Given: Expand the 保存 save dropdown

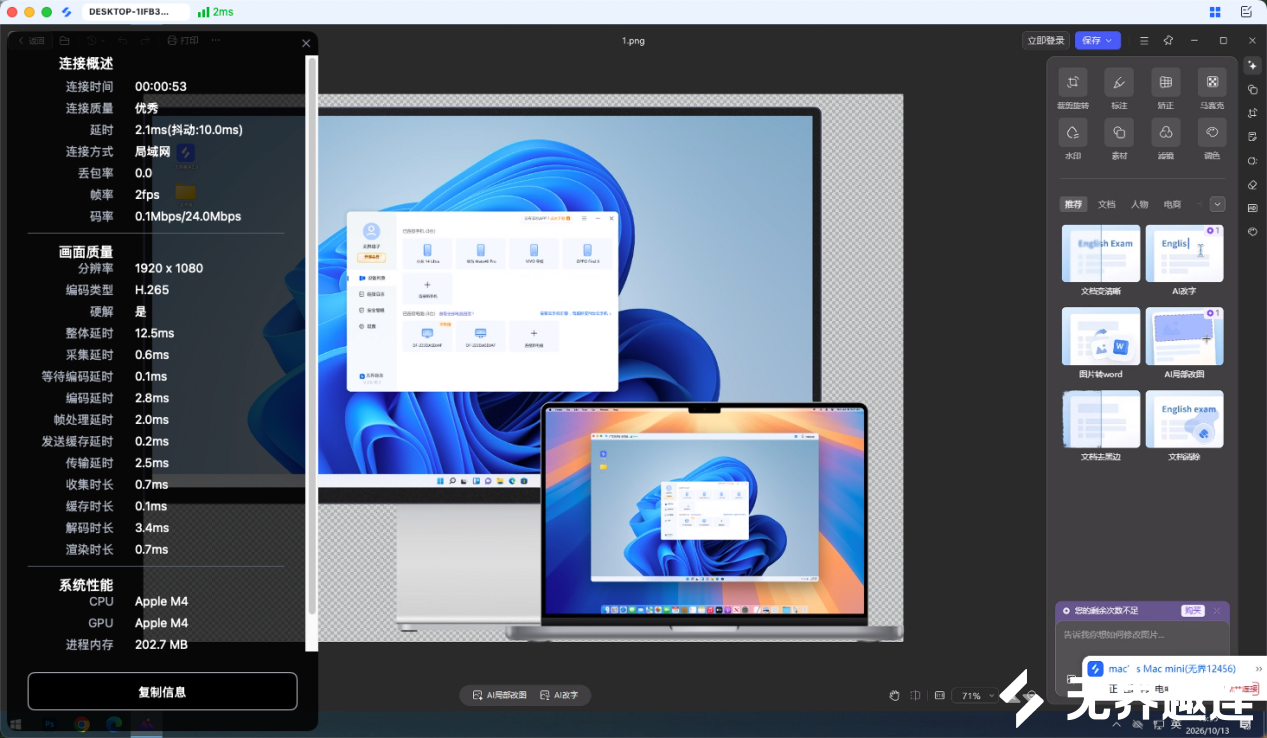Looking at the screenshot, I should [1111, 40].
